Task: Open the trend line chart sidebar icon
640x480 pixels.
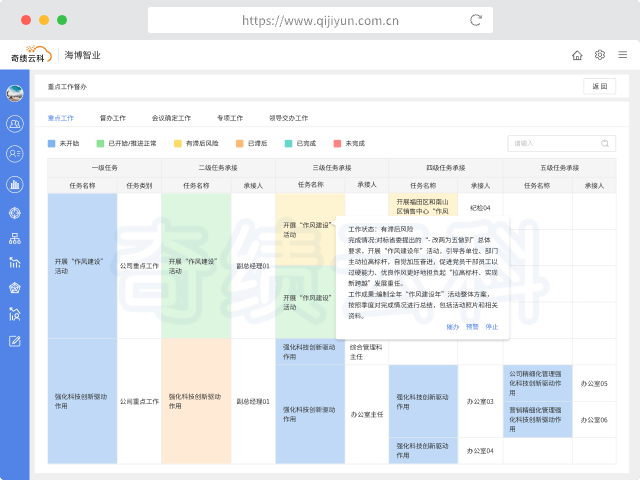Action: pos(15,263)
